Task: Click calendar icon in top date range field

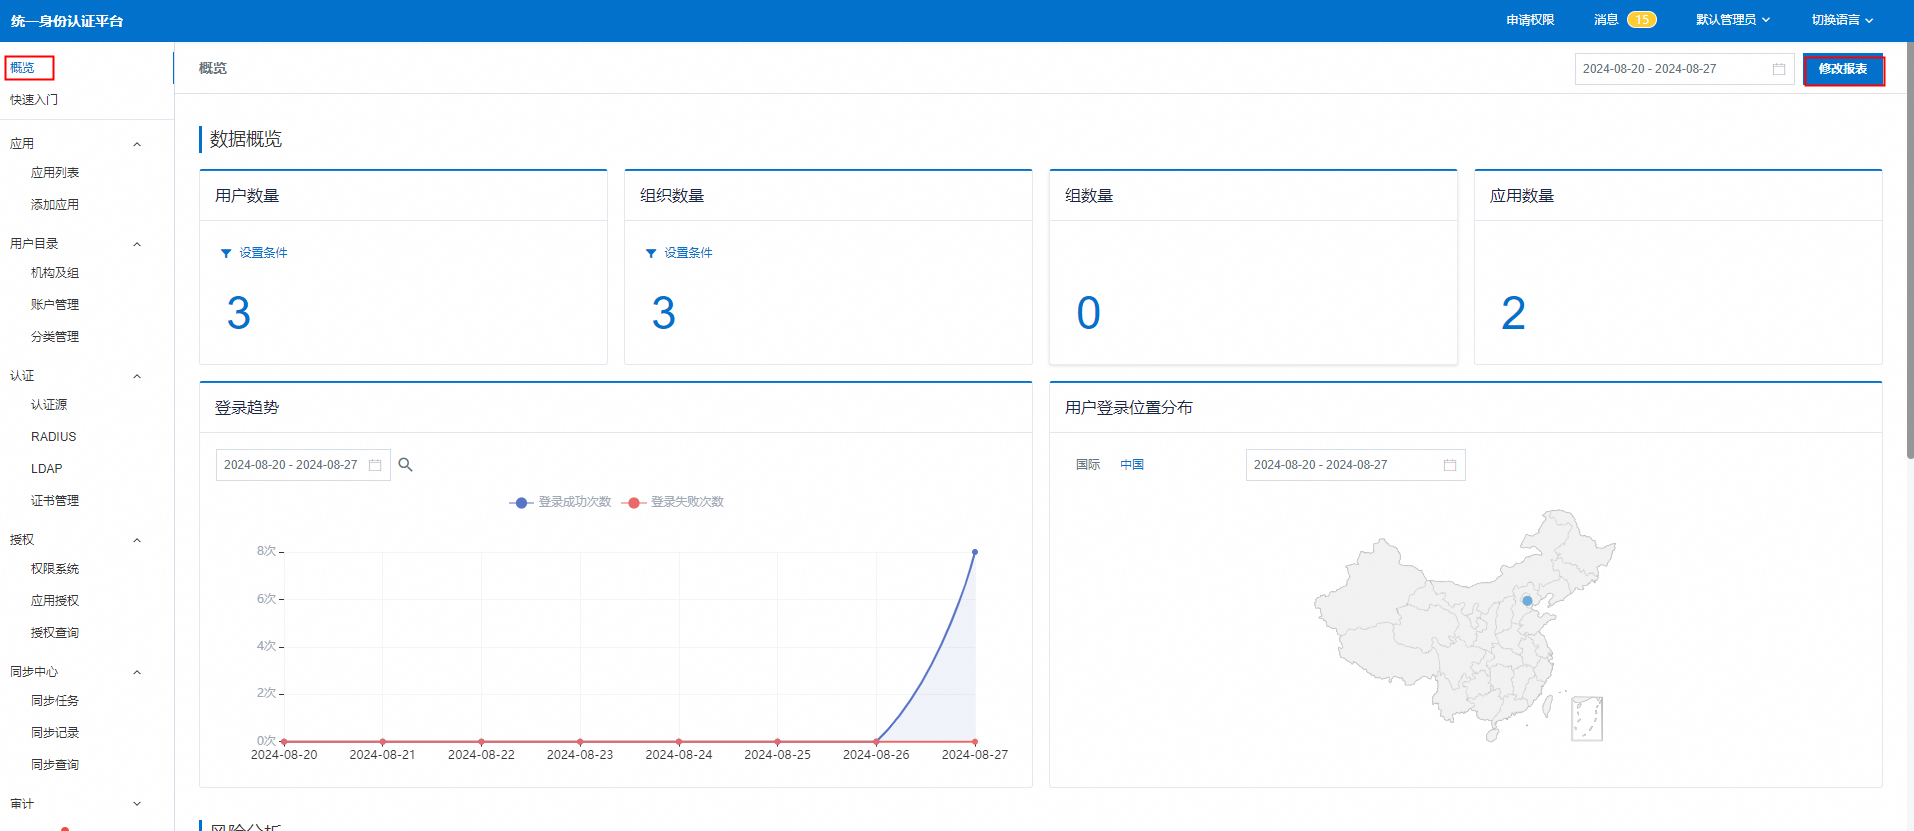Action: pos(1778,69)
